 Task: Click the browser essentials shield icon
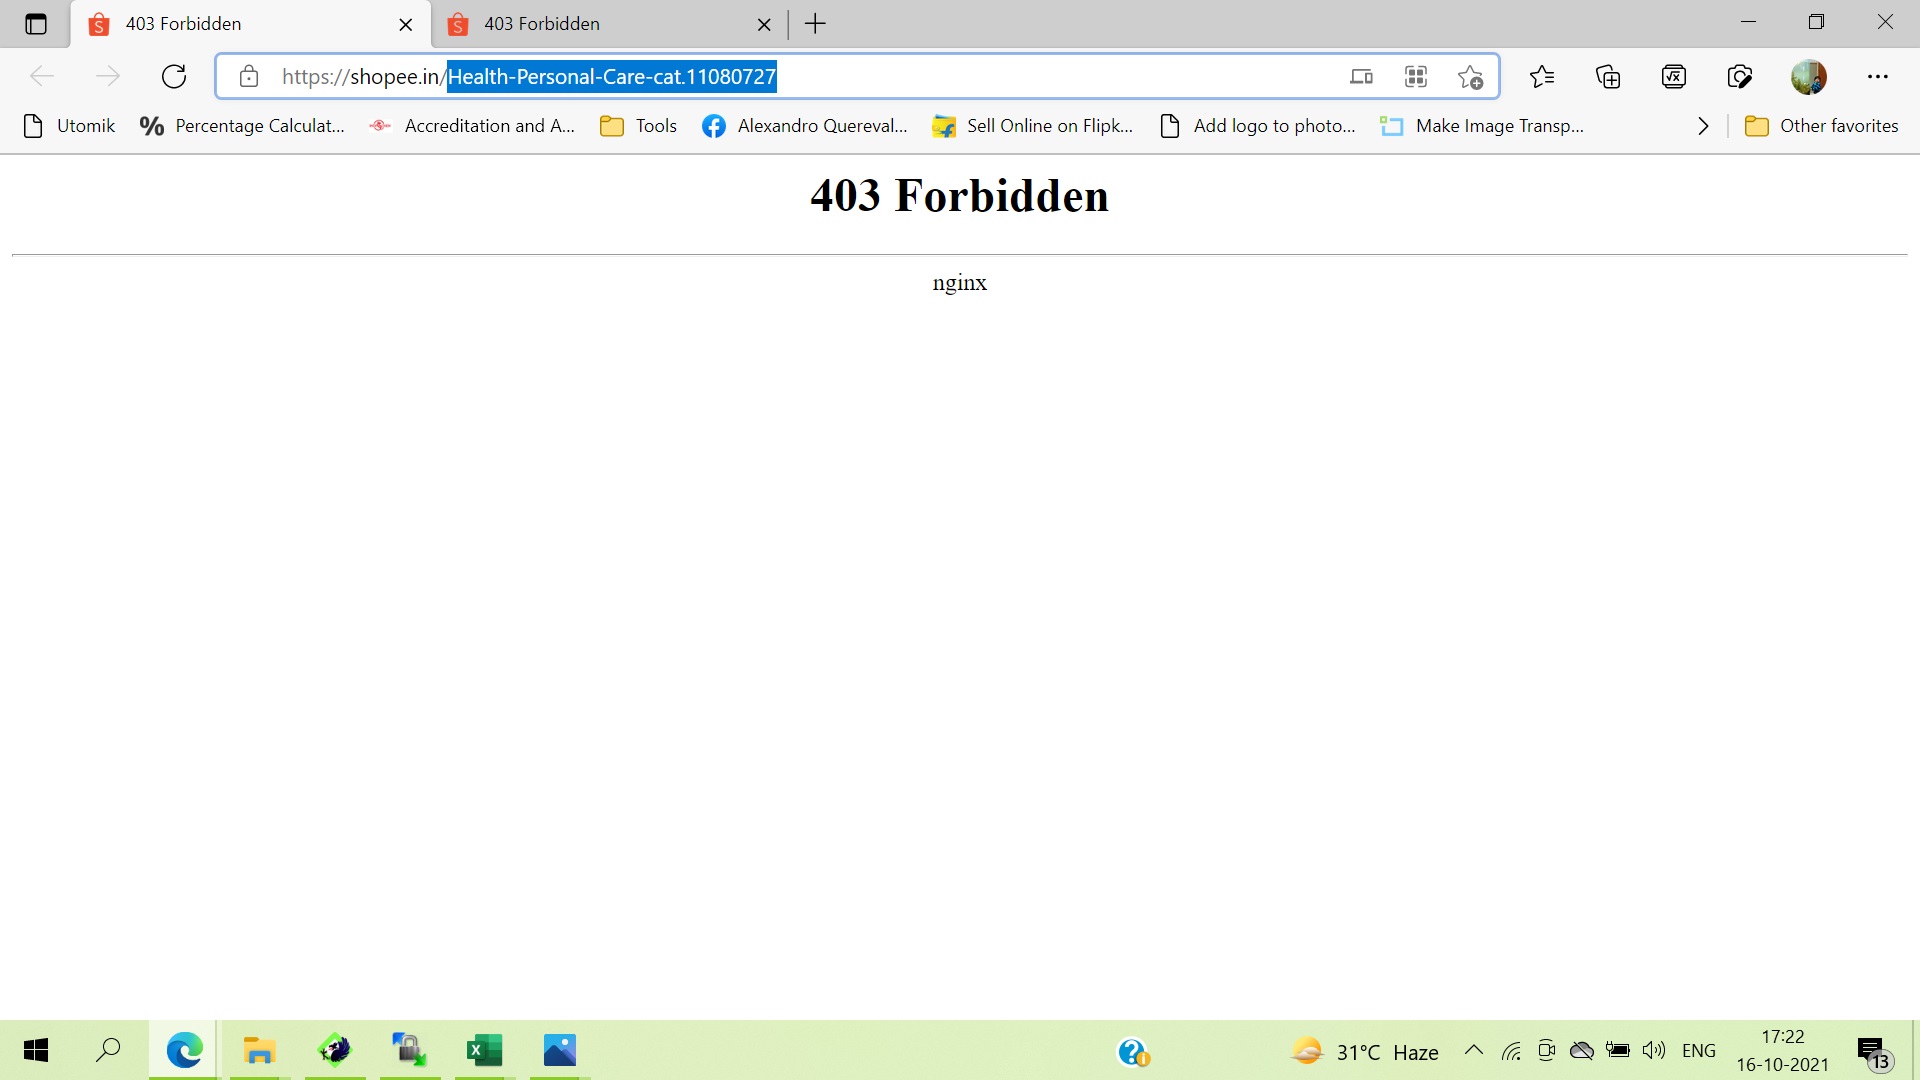(x=1740, y=76)
